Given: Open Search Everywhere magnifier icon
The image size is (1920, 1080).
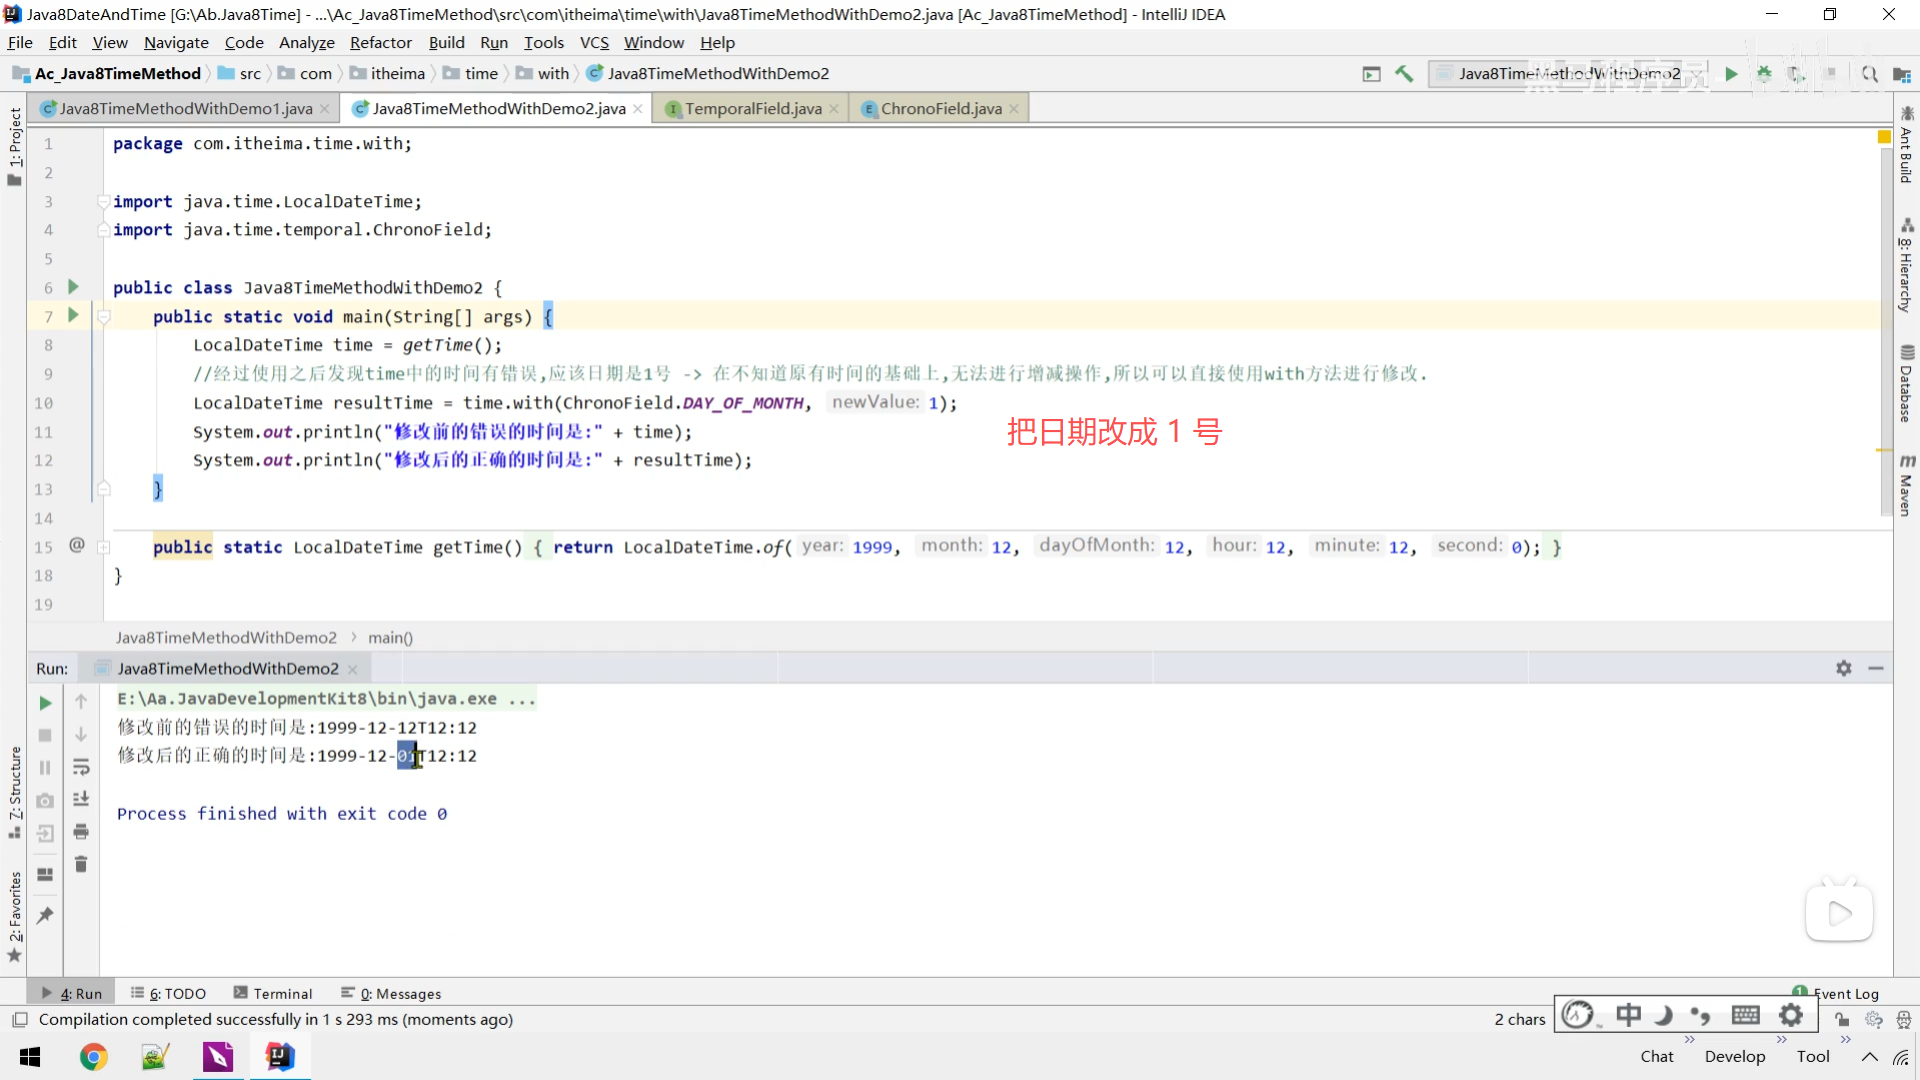Looking at the screenshot, I should point(1869,73).
